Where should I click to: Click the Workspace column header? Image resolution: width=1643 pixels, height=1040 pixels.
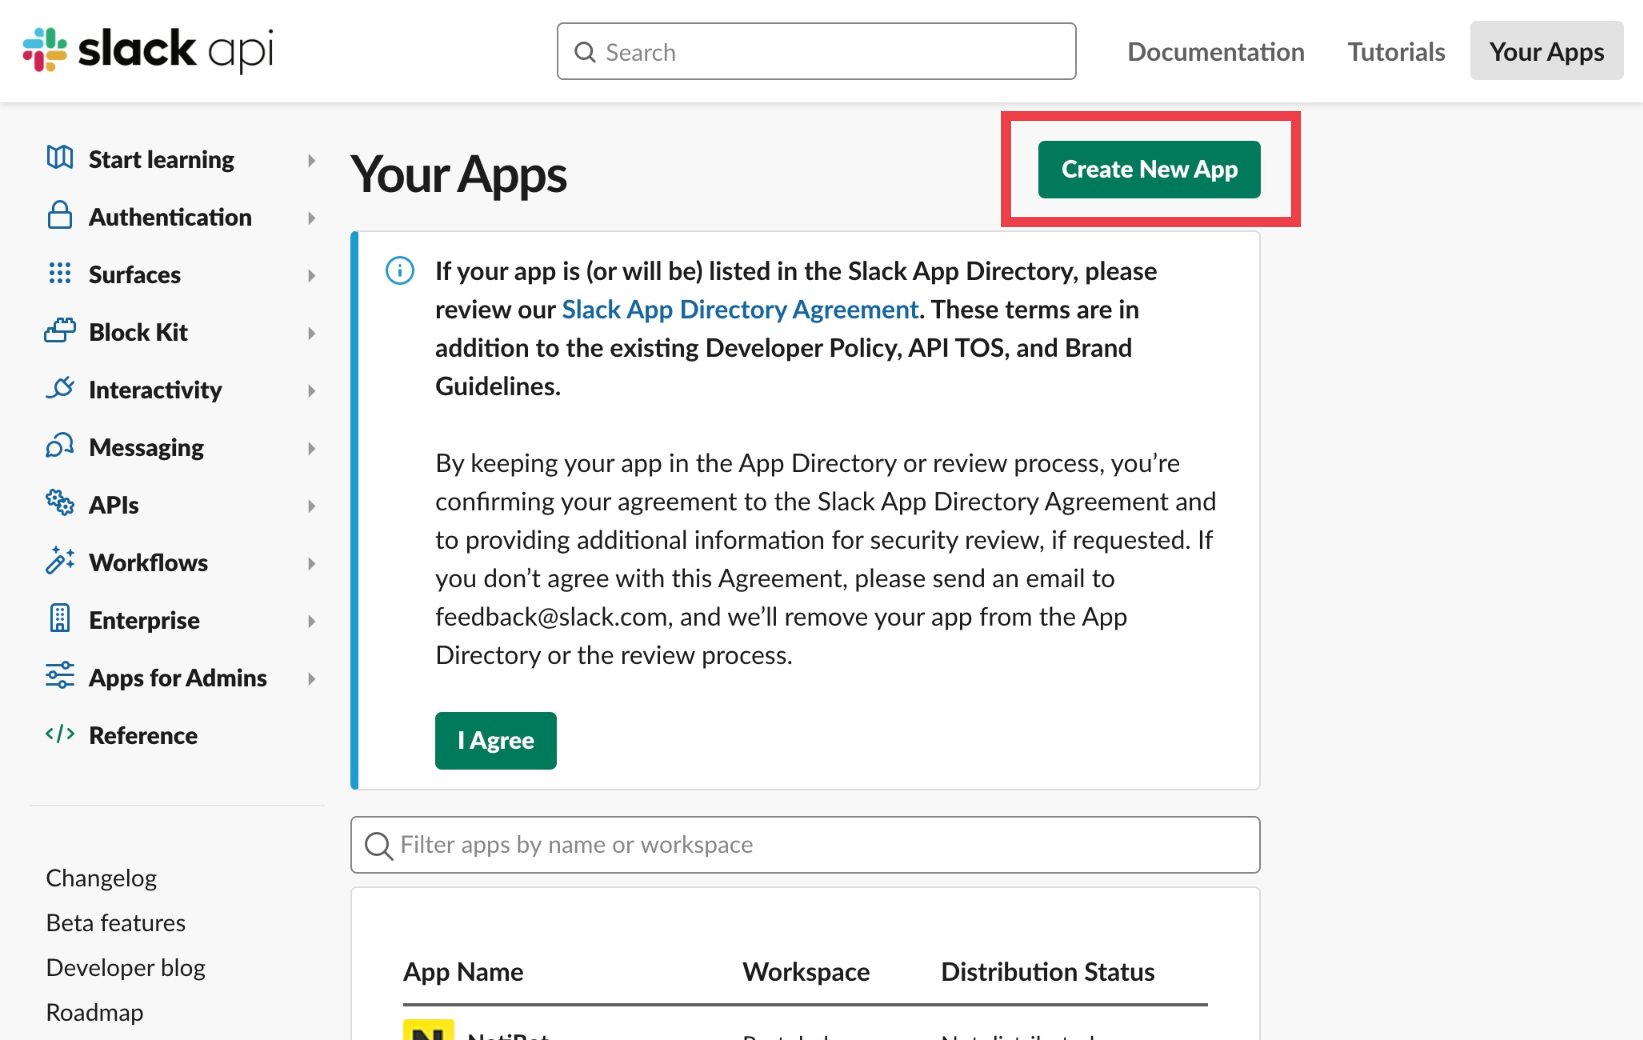pos(806,972)
